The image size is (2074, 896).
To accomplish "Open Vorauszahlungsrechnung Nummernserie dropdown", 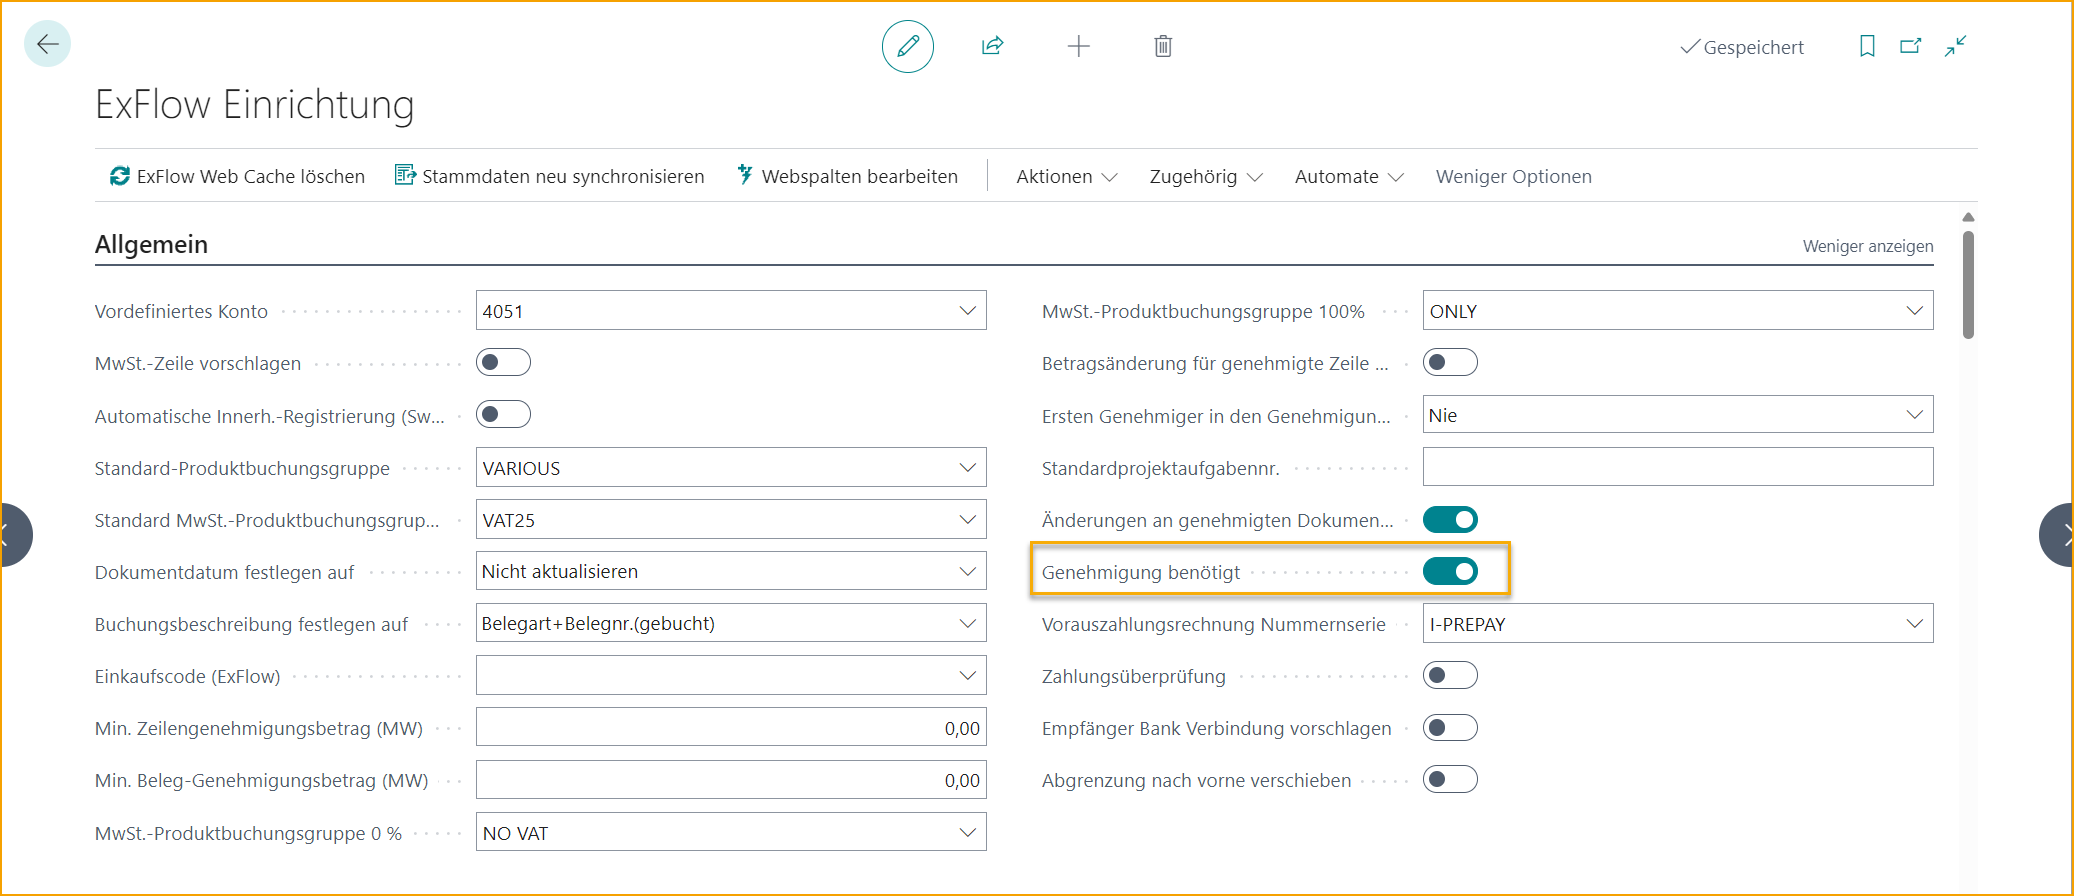I will click(x=1914, y=624).
